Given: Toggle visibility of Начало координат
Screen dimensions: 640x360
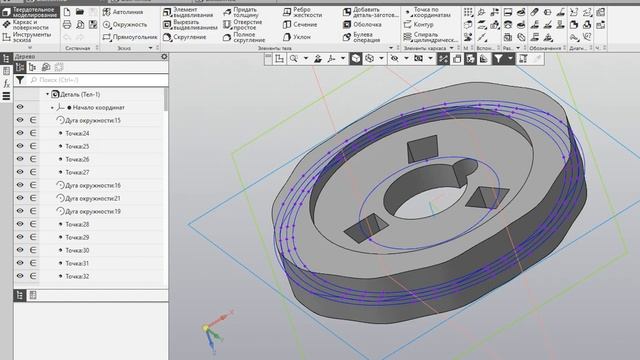Looking at the screenshot, I should (20, 107).
